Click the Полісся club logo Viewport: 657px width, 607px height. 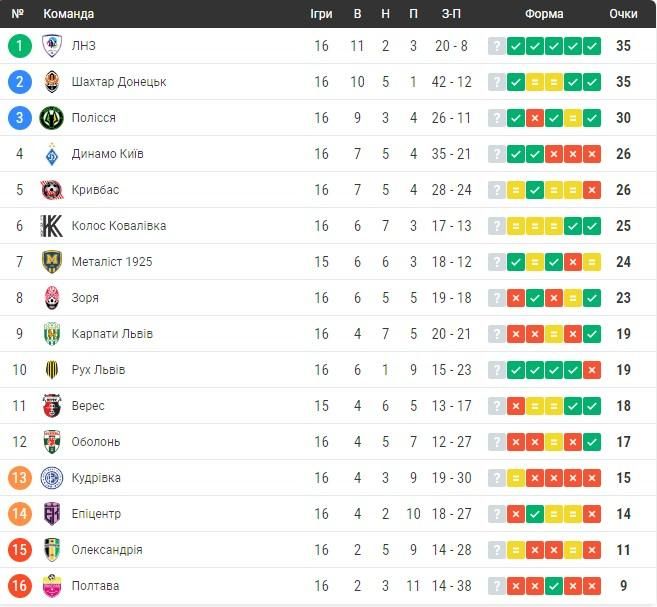[51, 118]
